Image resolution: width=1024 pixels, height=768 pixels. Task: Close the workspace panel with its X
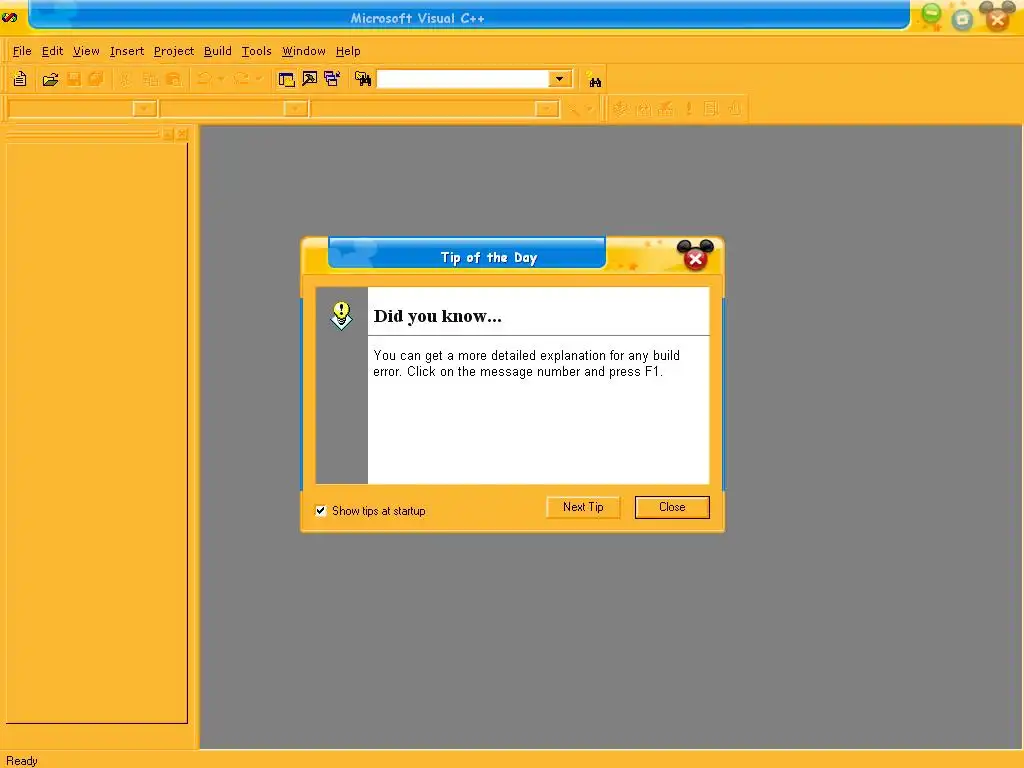[x=182, y=134]
